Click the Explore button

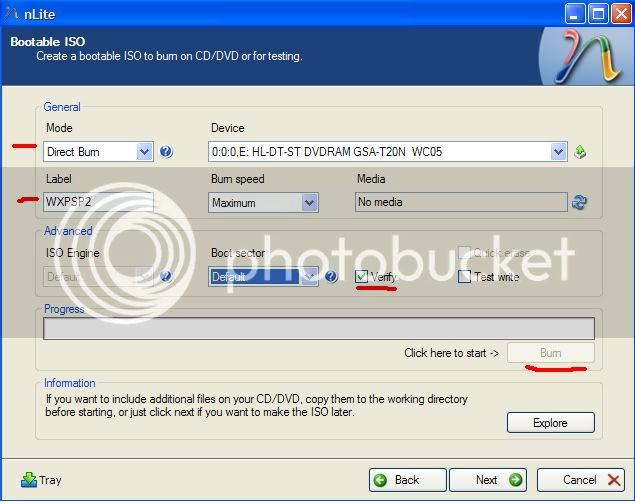550,422
